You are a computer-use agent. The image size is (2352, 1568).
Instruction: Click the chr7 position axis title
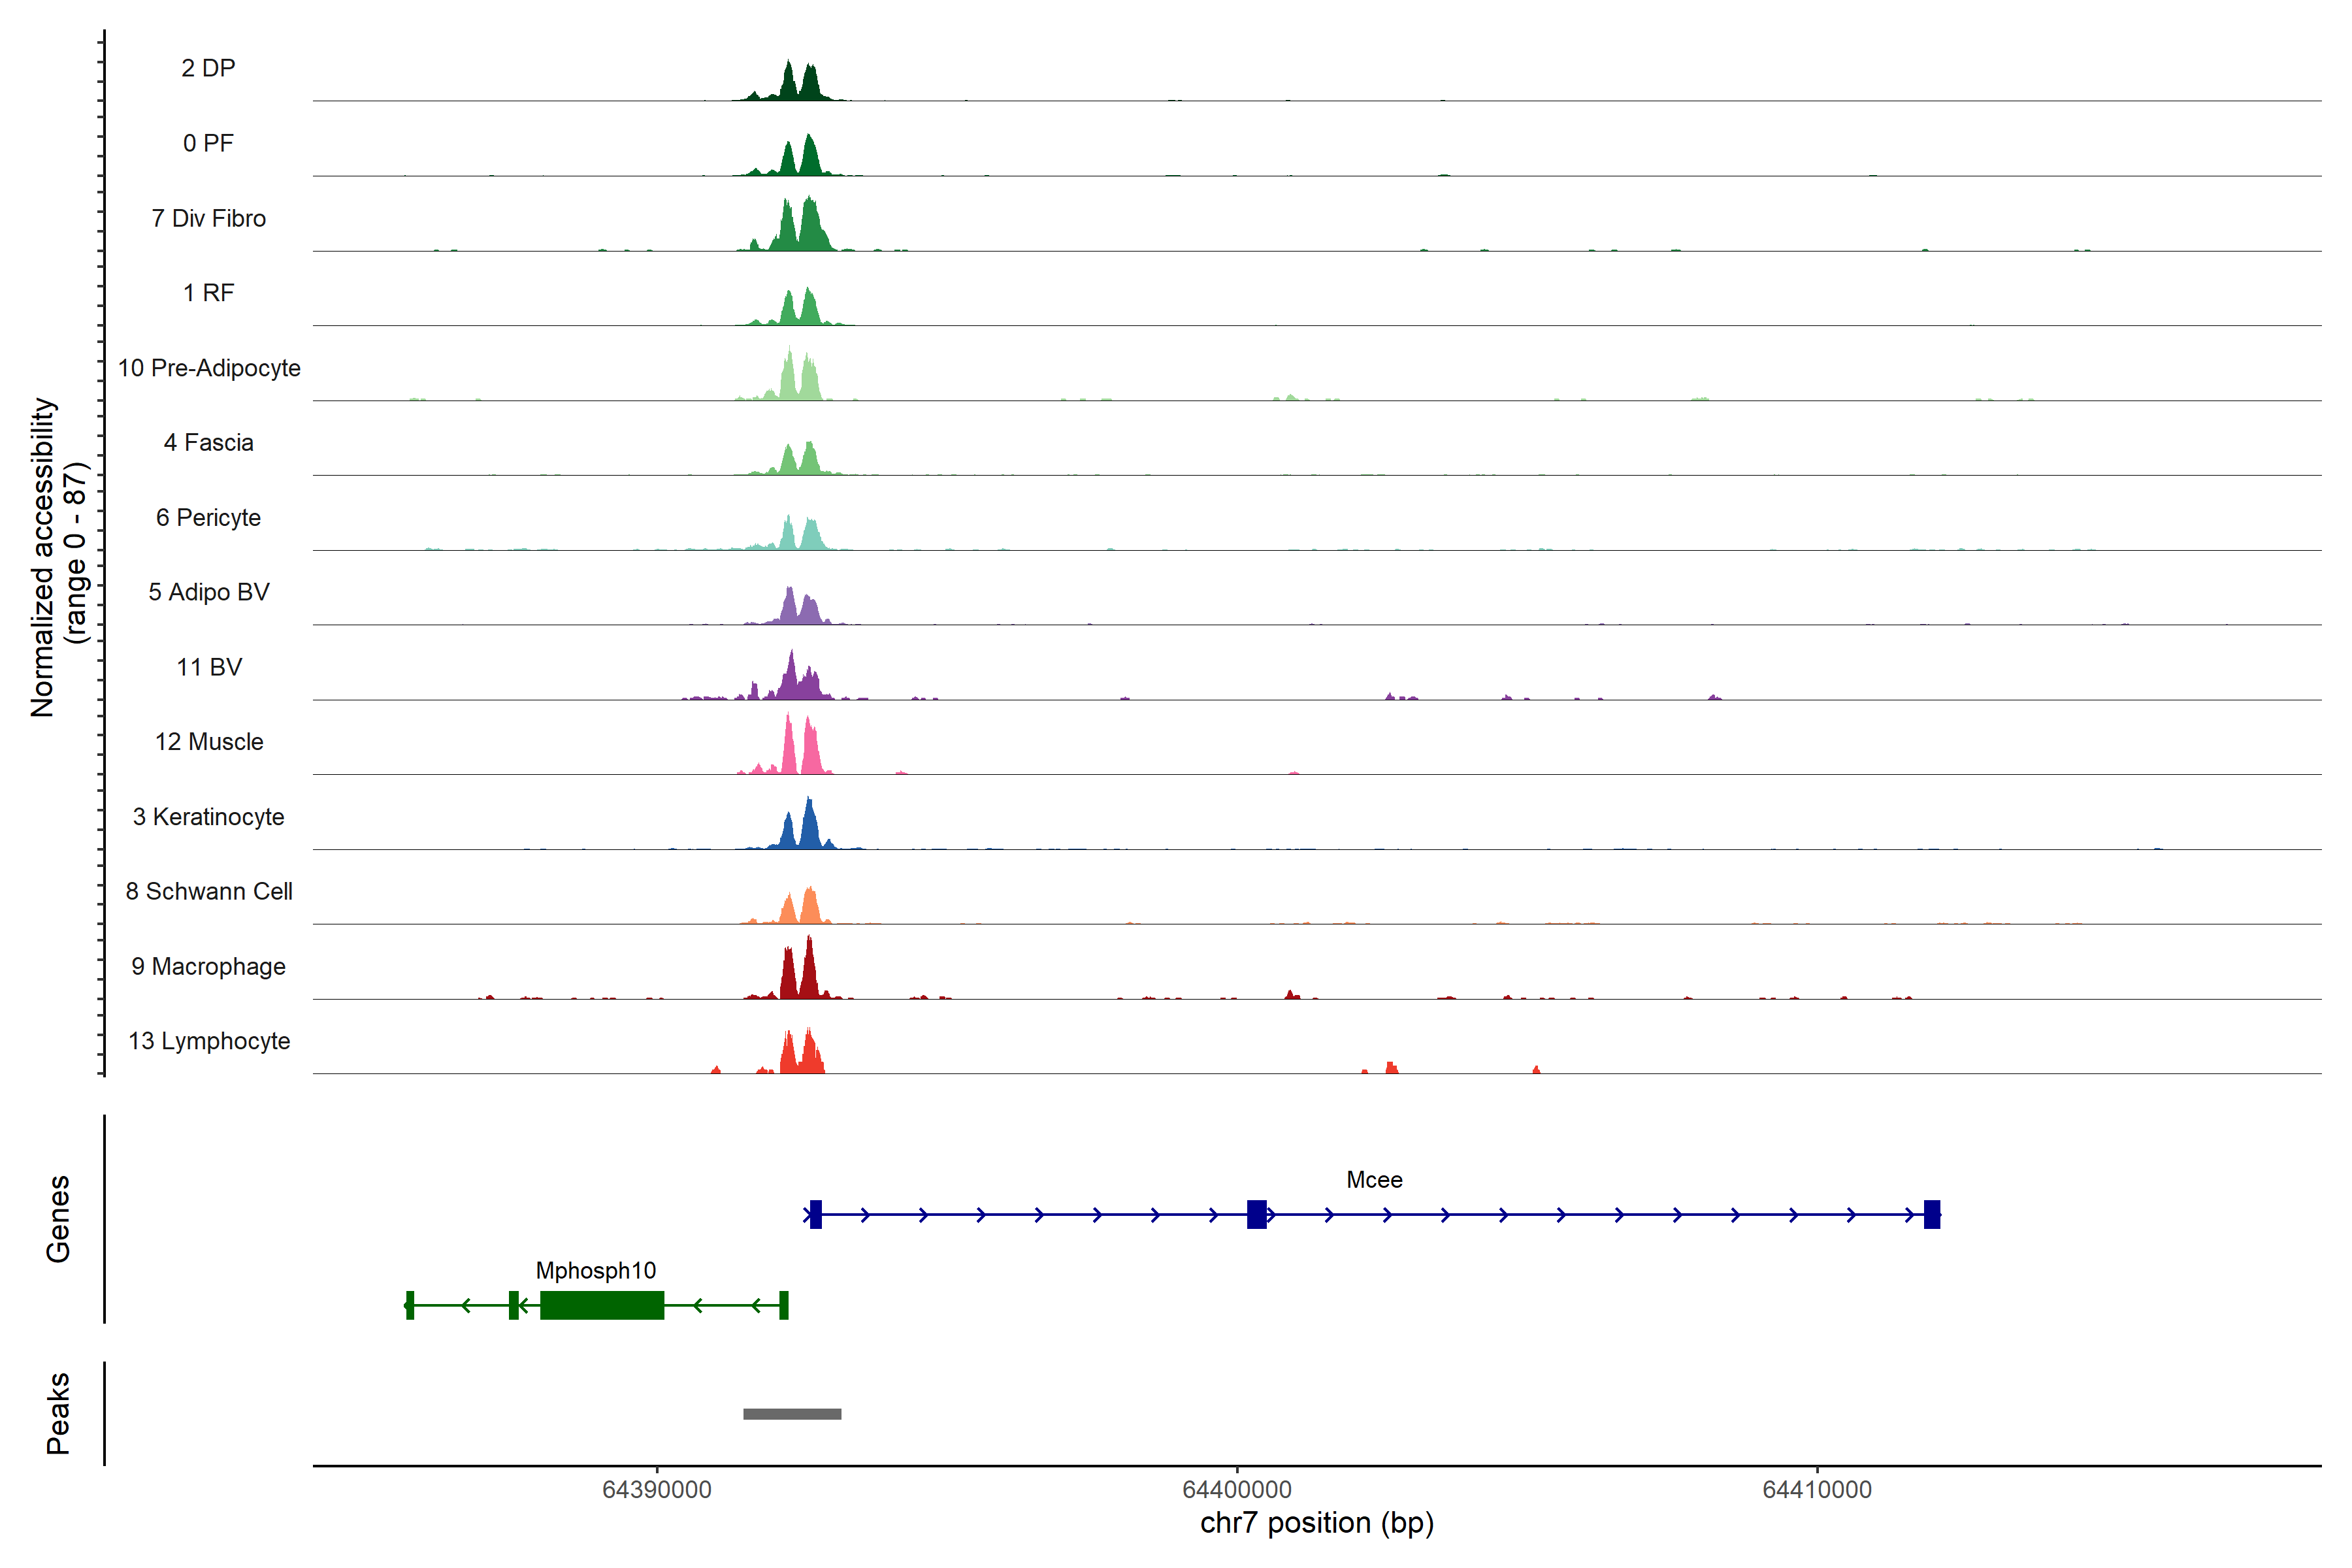(1317, 1523)
